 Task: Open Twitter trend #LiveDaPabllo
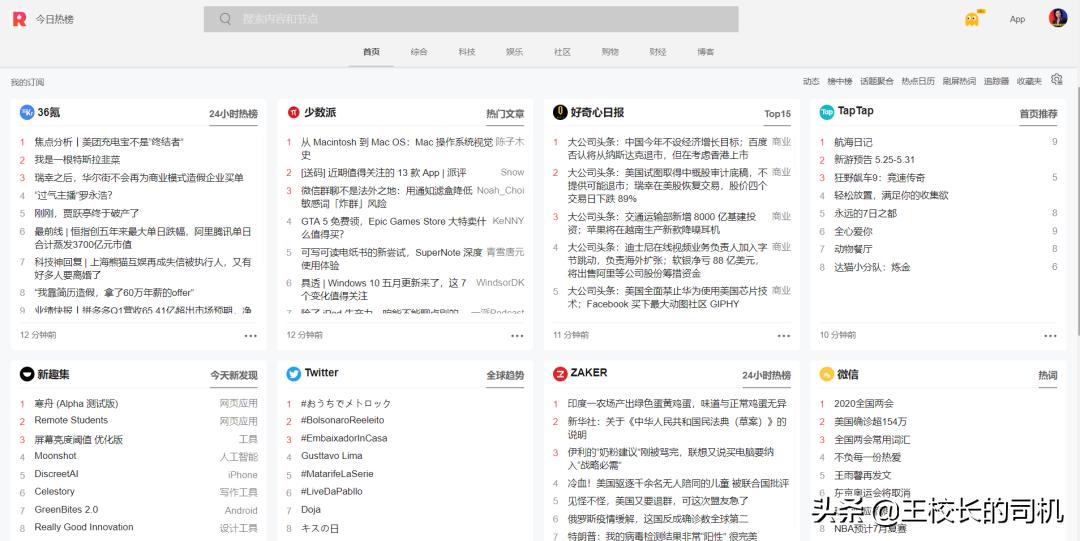332,492
